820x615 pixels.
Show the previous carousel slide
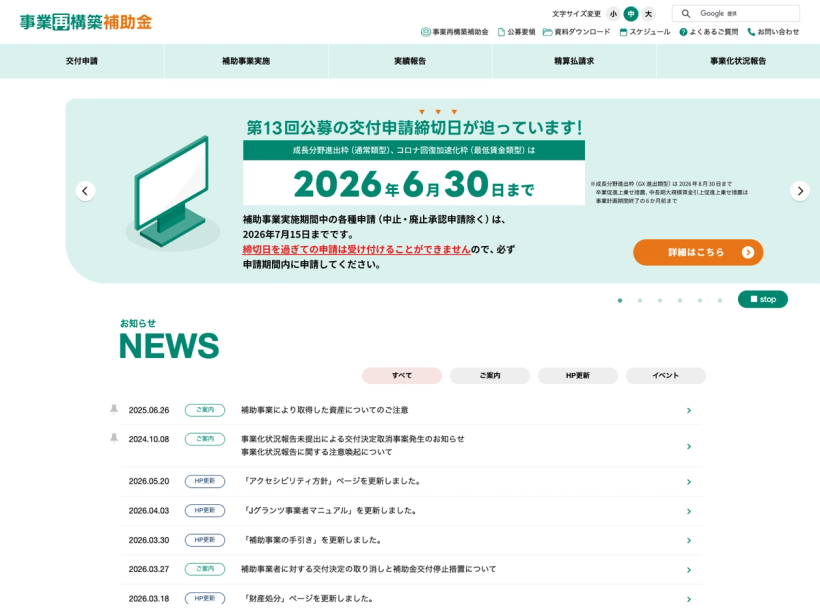tap(85, 191)
